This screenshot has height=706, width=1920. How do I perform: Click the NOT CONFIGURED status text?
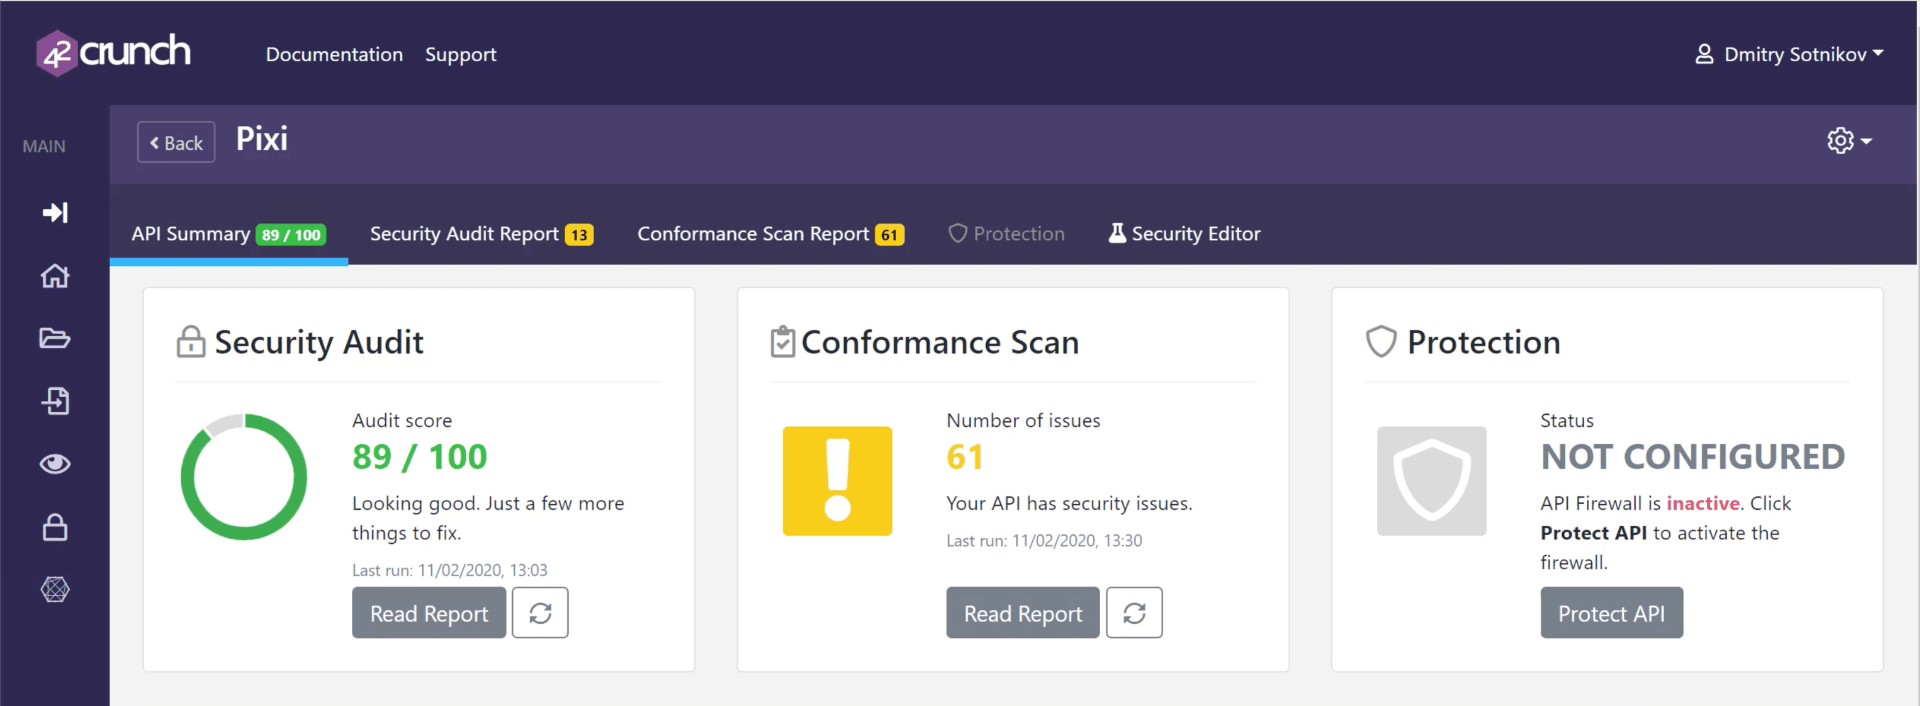coord(1692,457)
